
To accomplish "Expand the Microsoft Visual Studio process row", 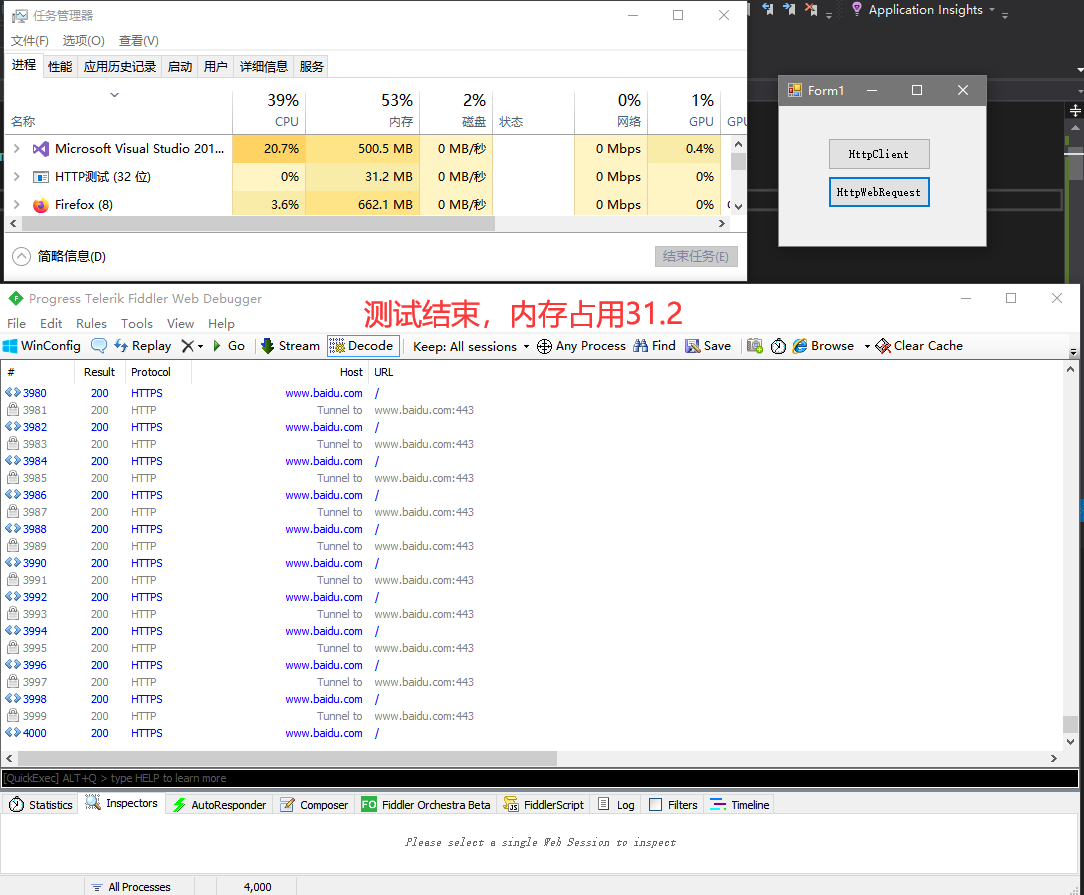I will coord(17,149).
